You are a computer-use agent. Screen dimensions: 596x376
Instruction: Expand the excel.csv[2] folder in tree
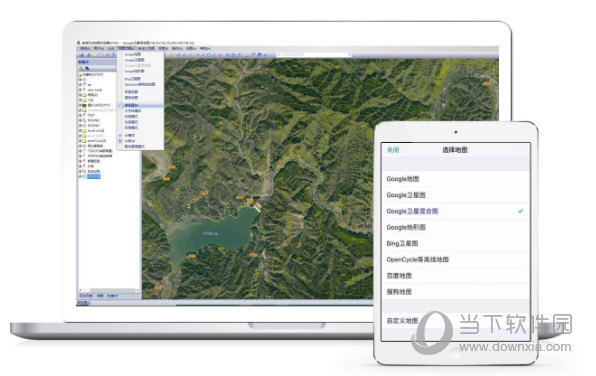pos(80,130)
